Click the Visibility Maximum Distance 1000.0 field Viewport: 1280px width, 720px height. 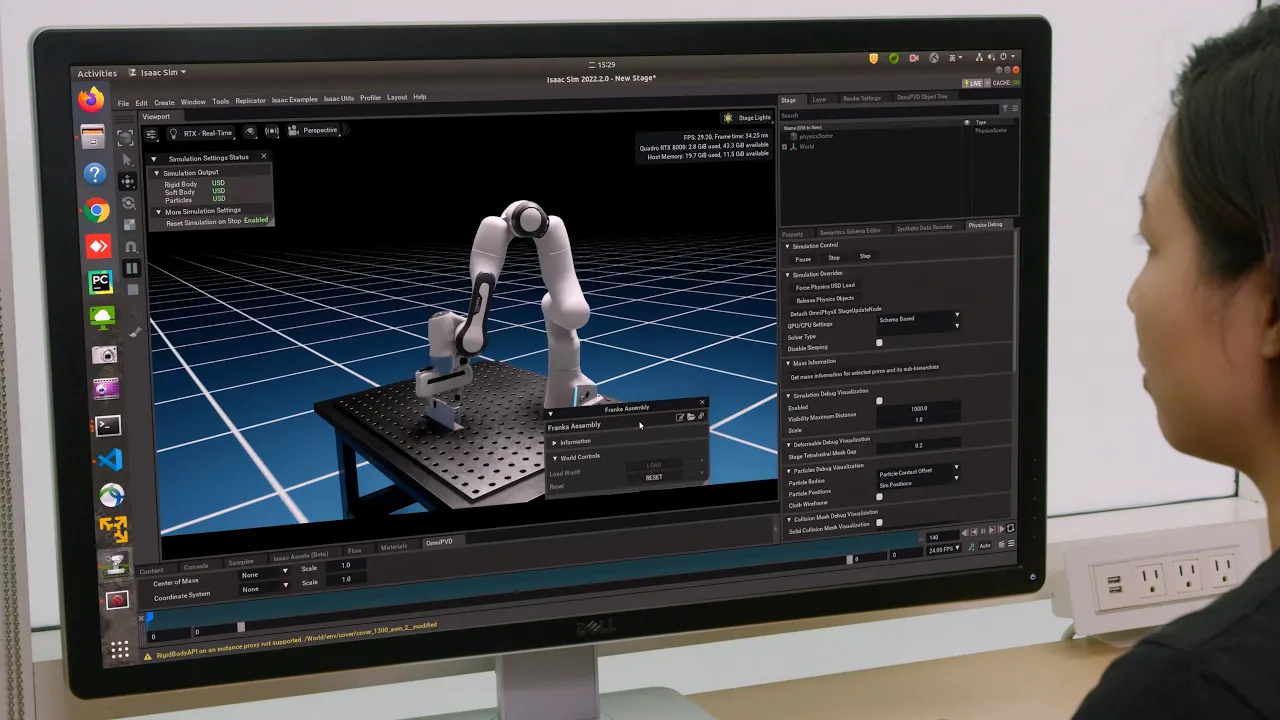point(919,408)
